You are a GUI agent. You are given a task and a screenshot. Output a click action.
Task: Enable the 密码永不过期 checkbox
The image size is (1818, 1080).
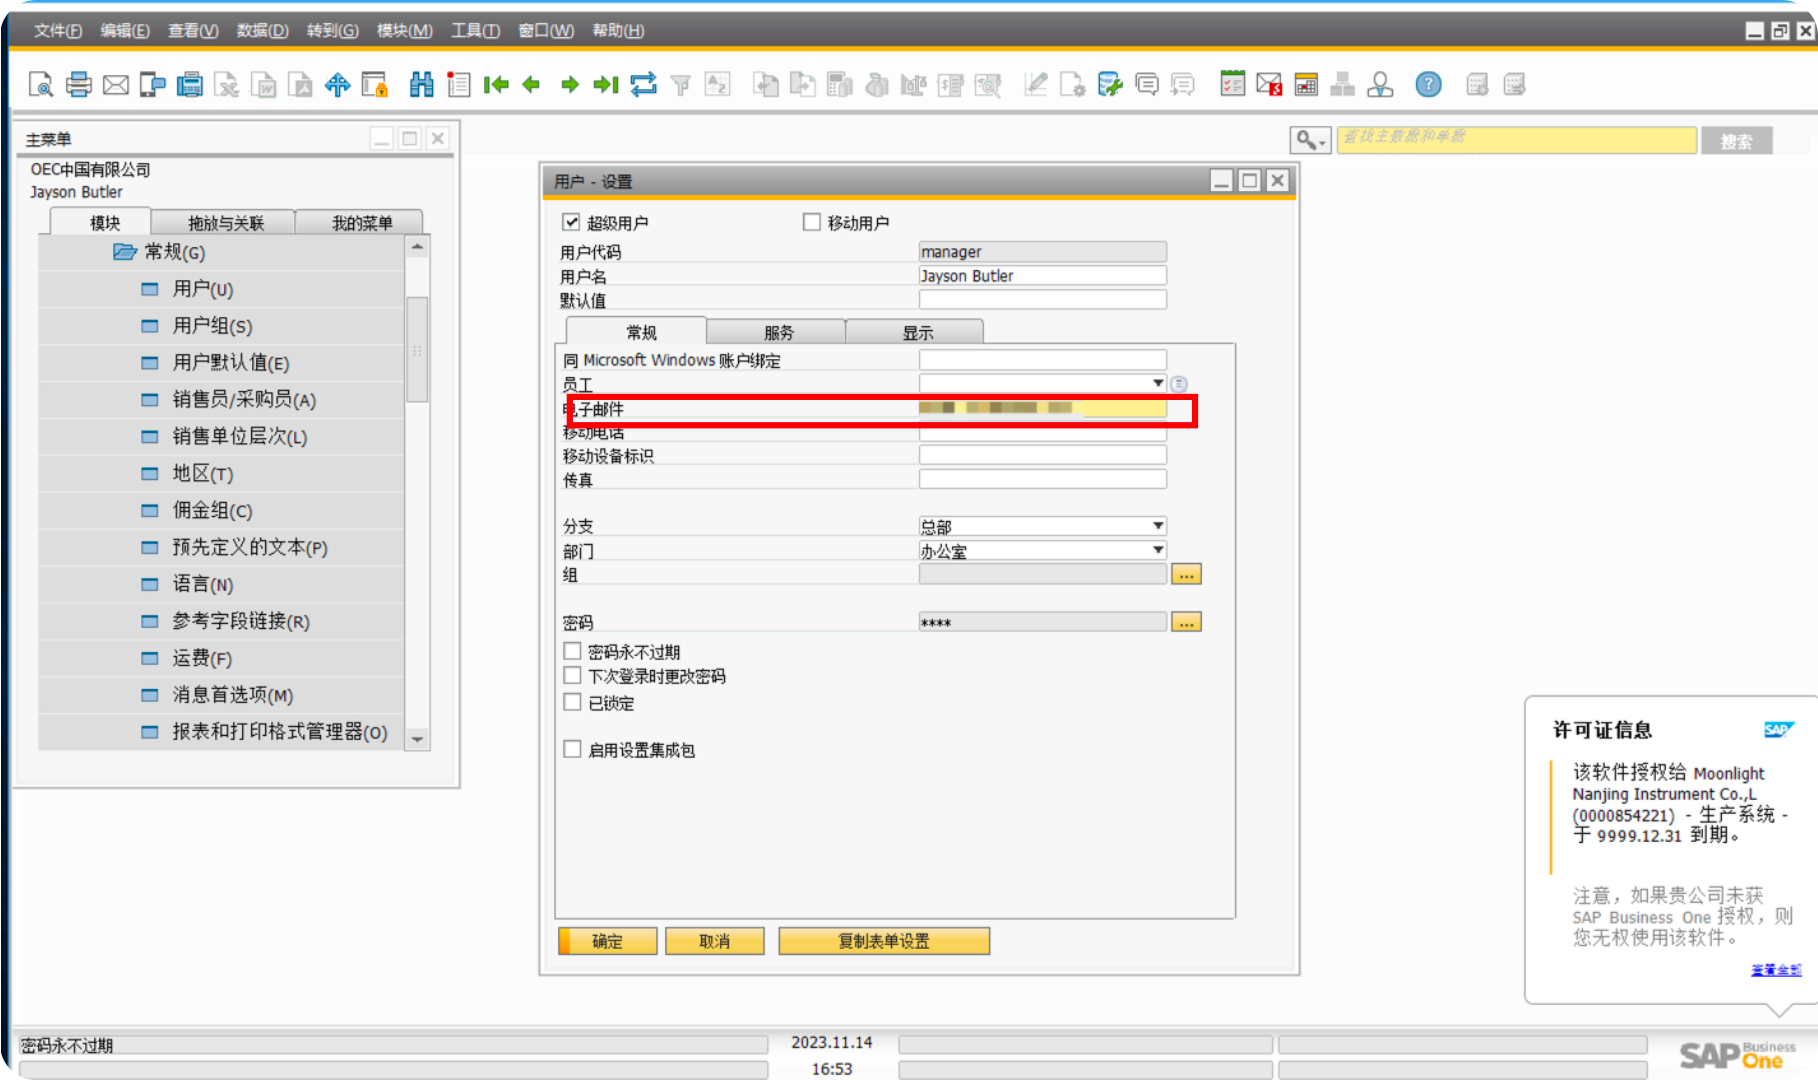[x=572, y=651]
